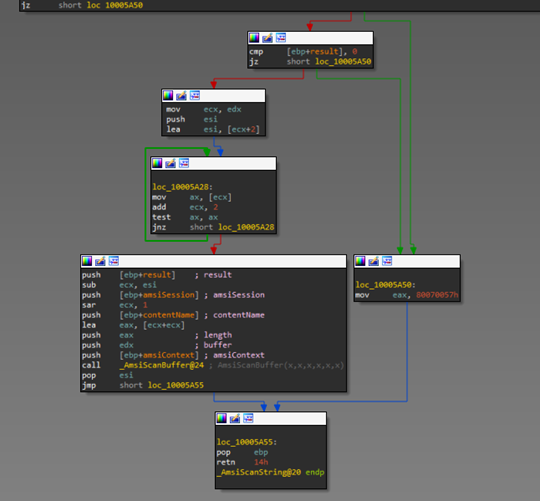Click color icon of loc_10005A55 block

(221, 418)
